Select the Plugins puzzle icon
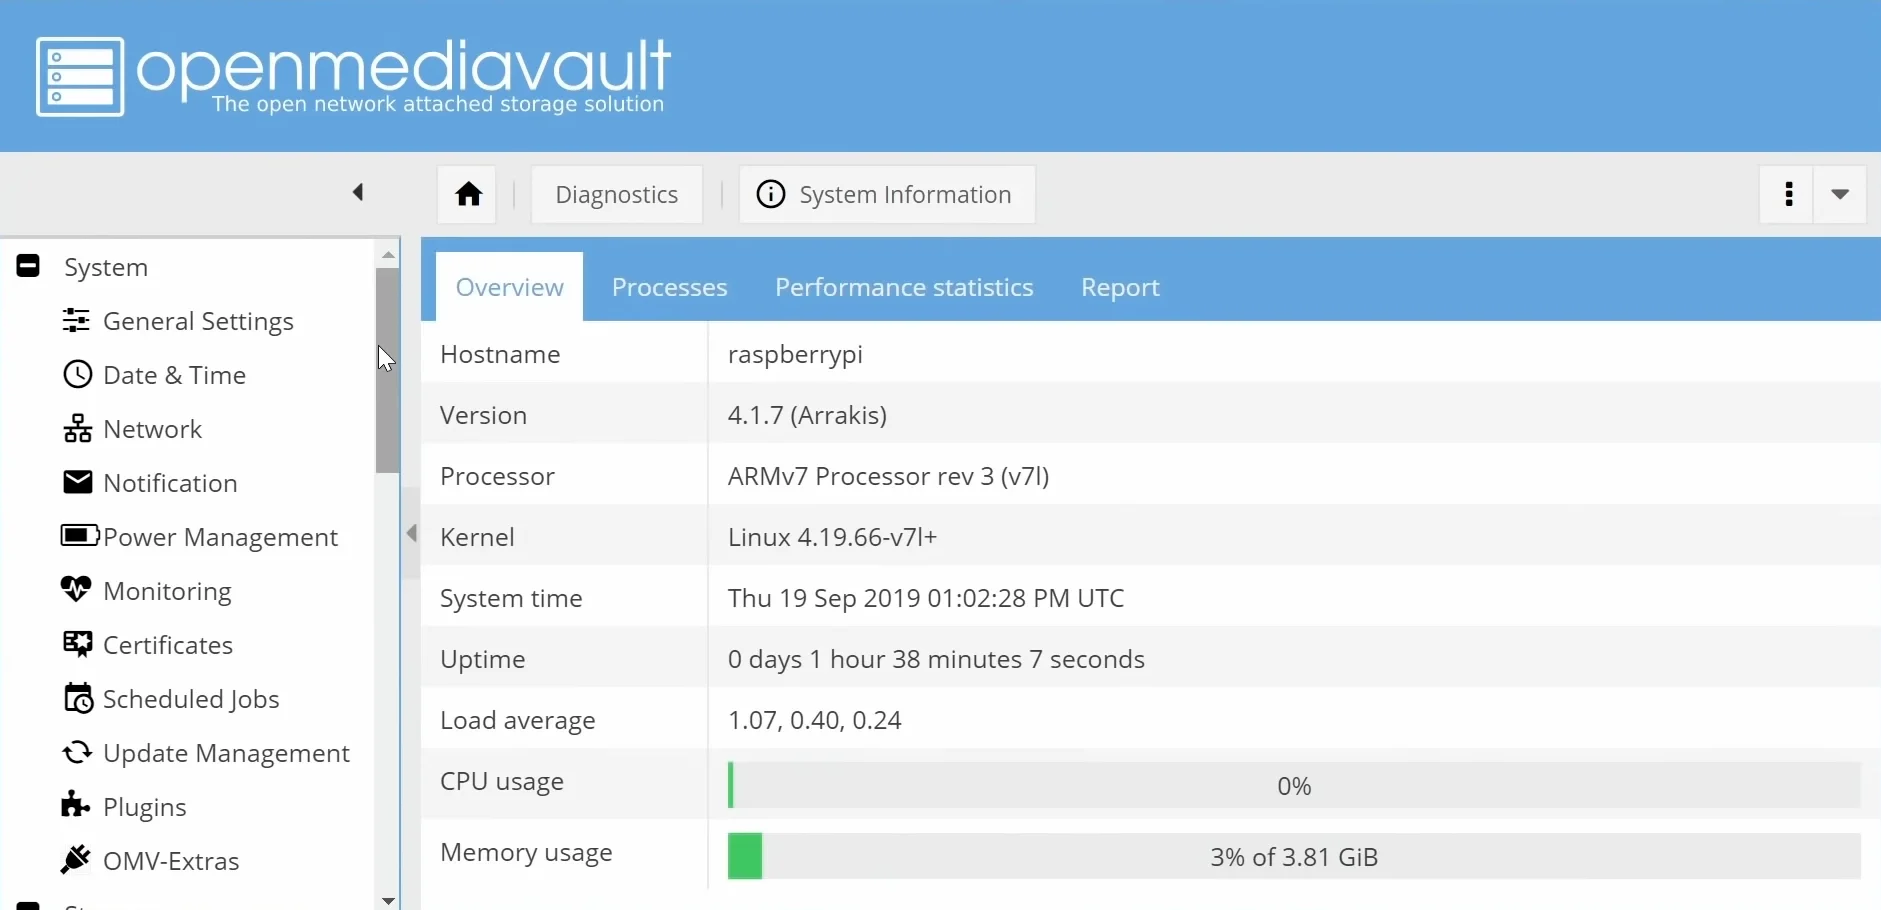This screenshot has width=1881, height=910. pos(75,805)
